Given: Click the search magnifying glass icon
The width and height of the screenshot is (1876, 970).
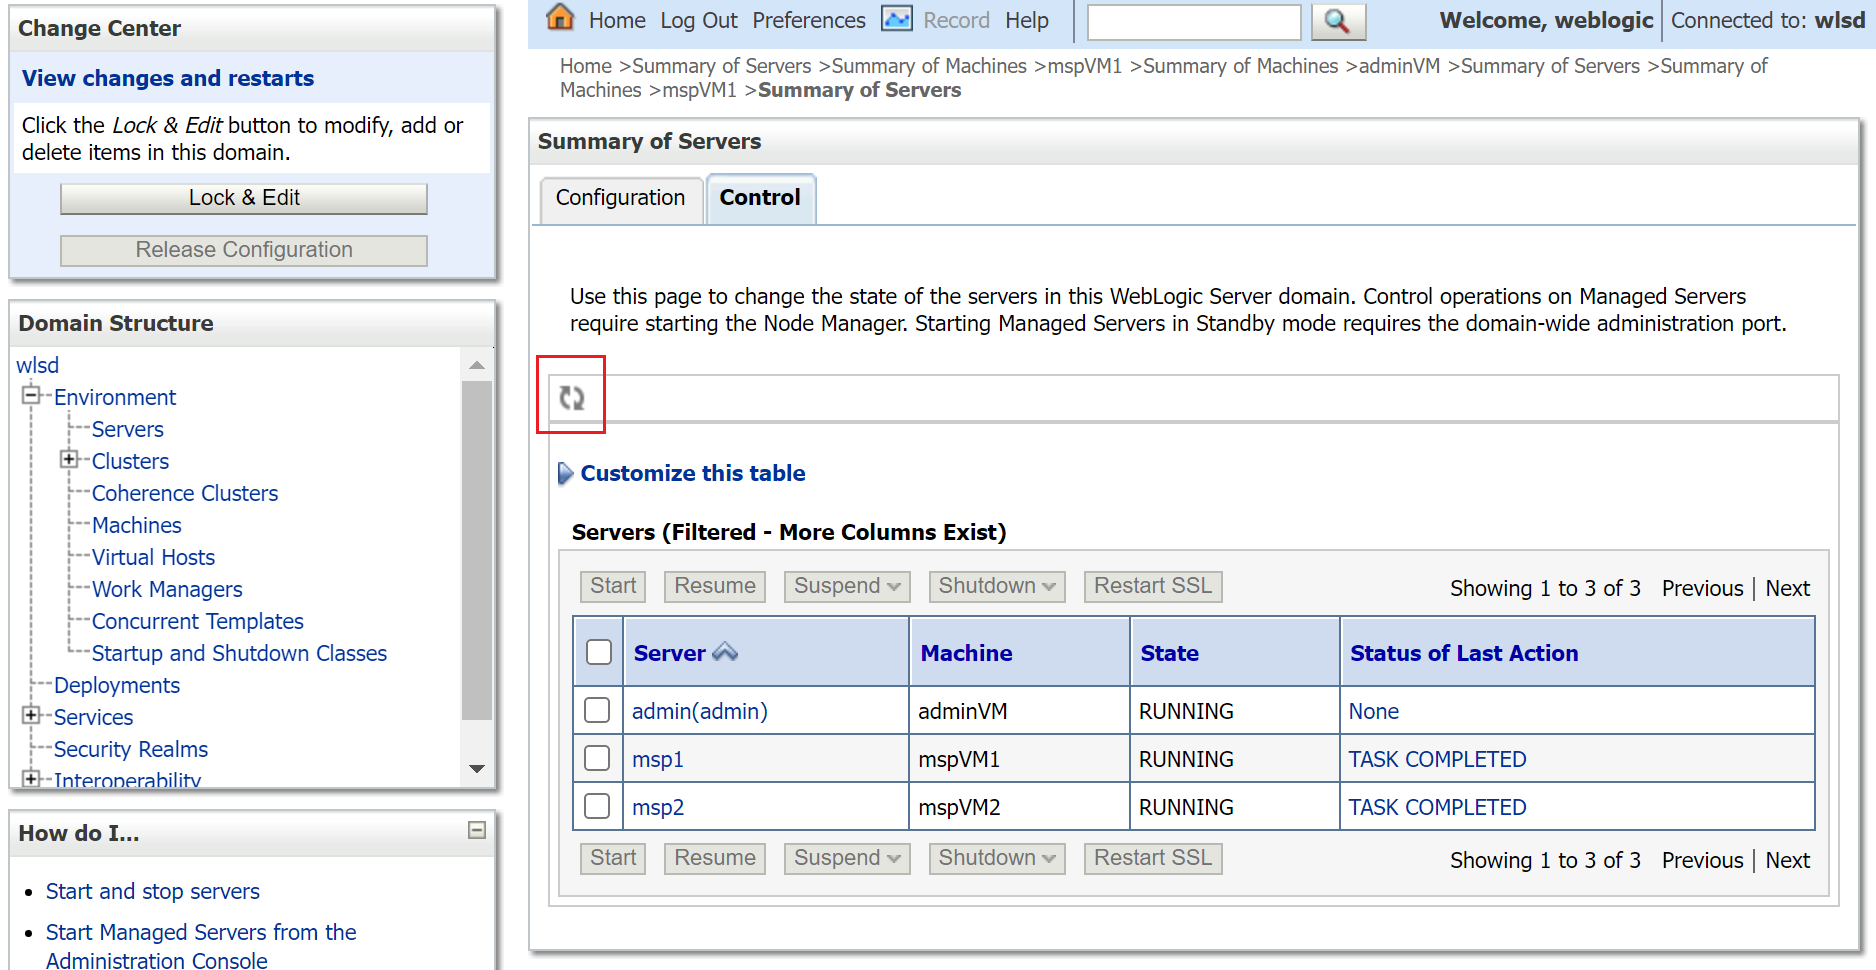Looking at the screenshot, I should tap(1338, 21).
